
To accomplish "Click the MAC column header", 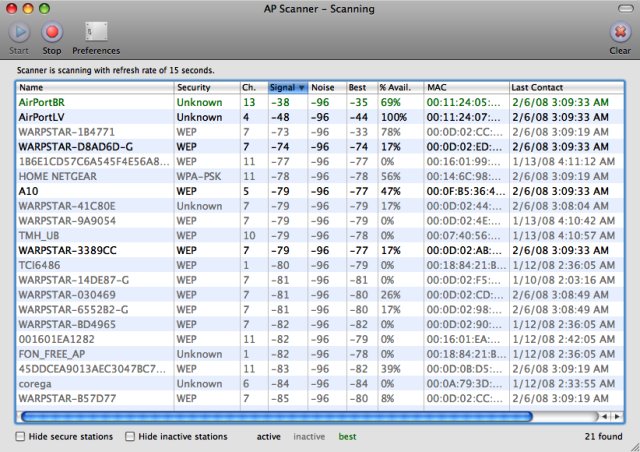I will click(x=465, y=88).
